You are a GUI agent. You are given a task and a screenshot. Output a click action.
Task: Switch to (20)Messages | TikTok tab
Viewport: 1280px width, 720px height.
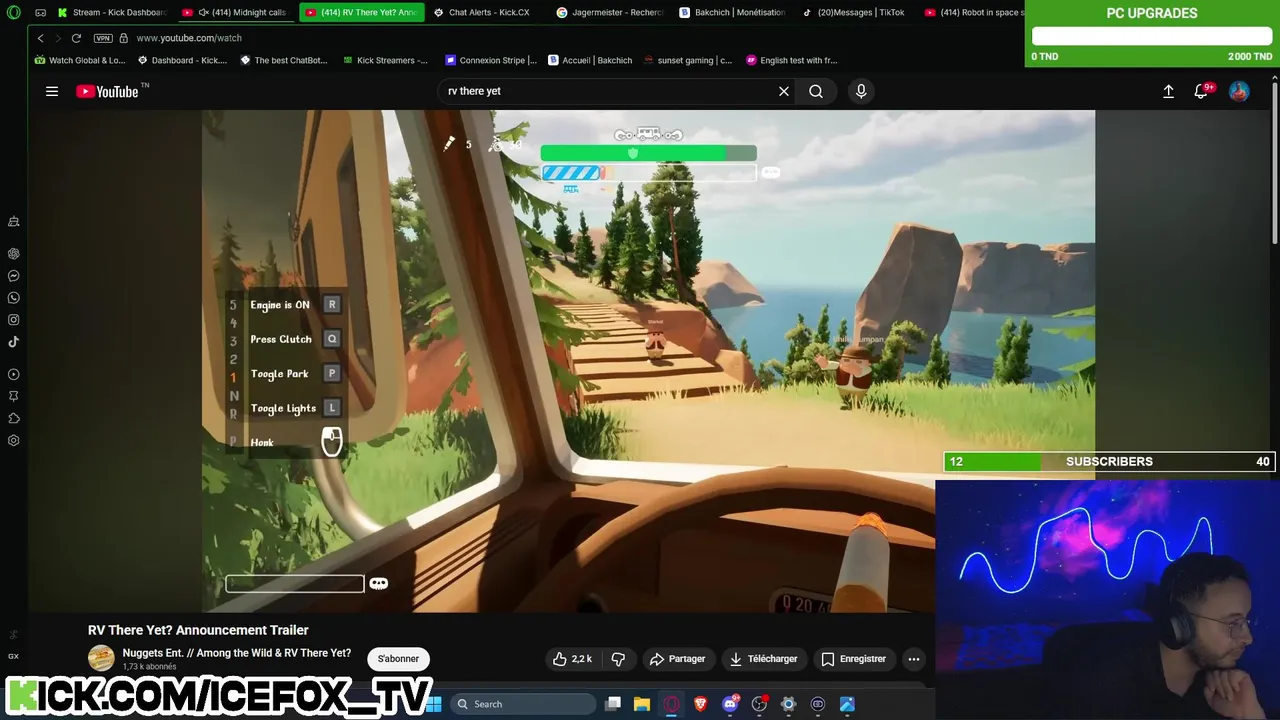856,12
